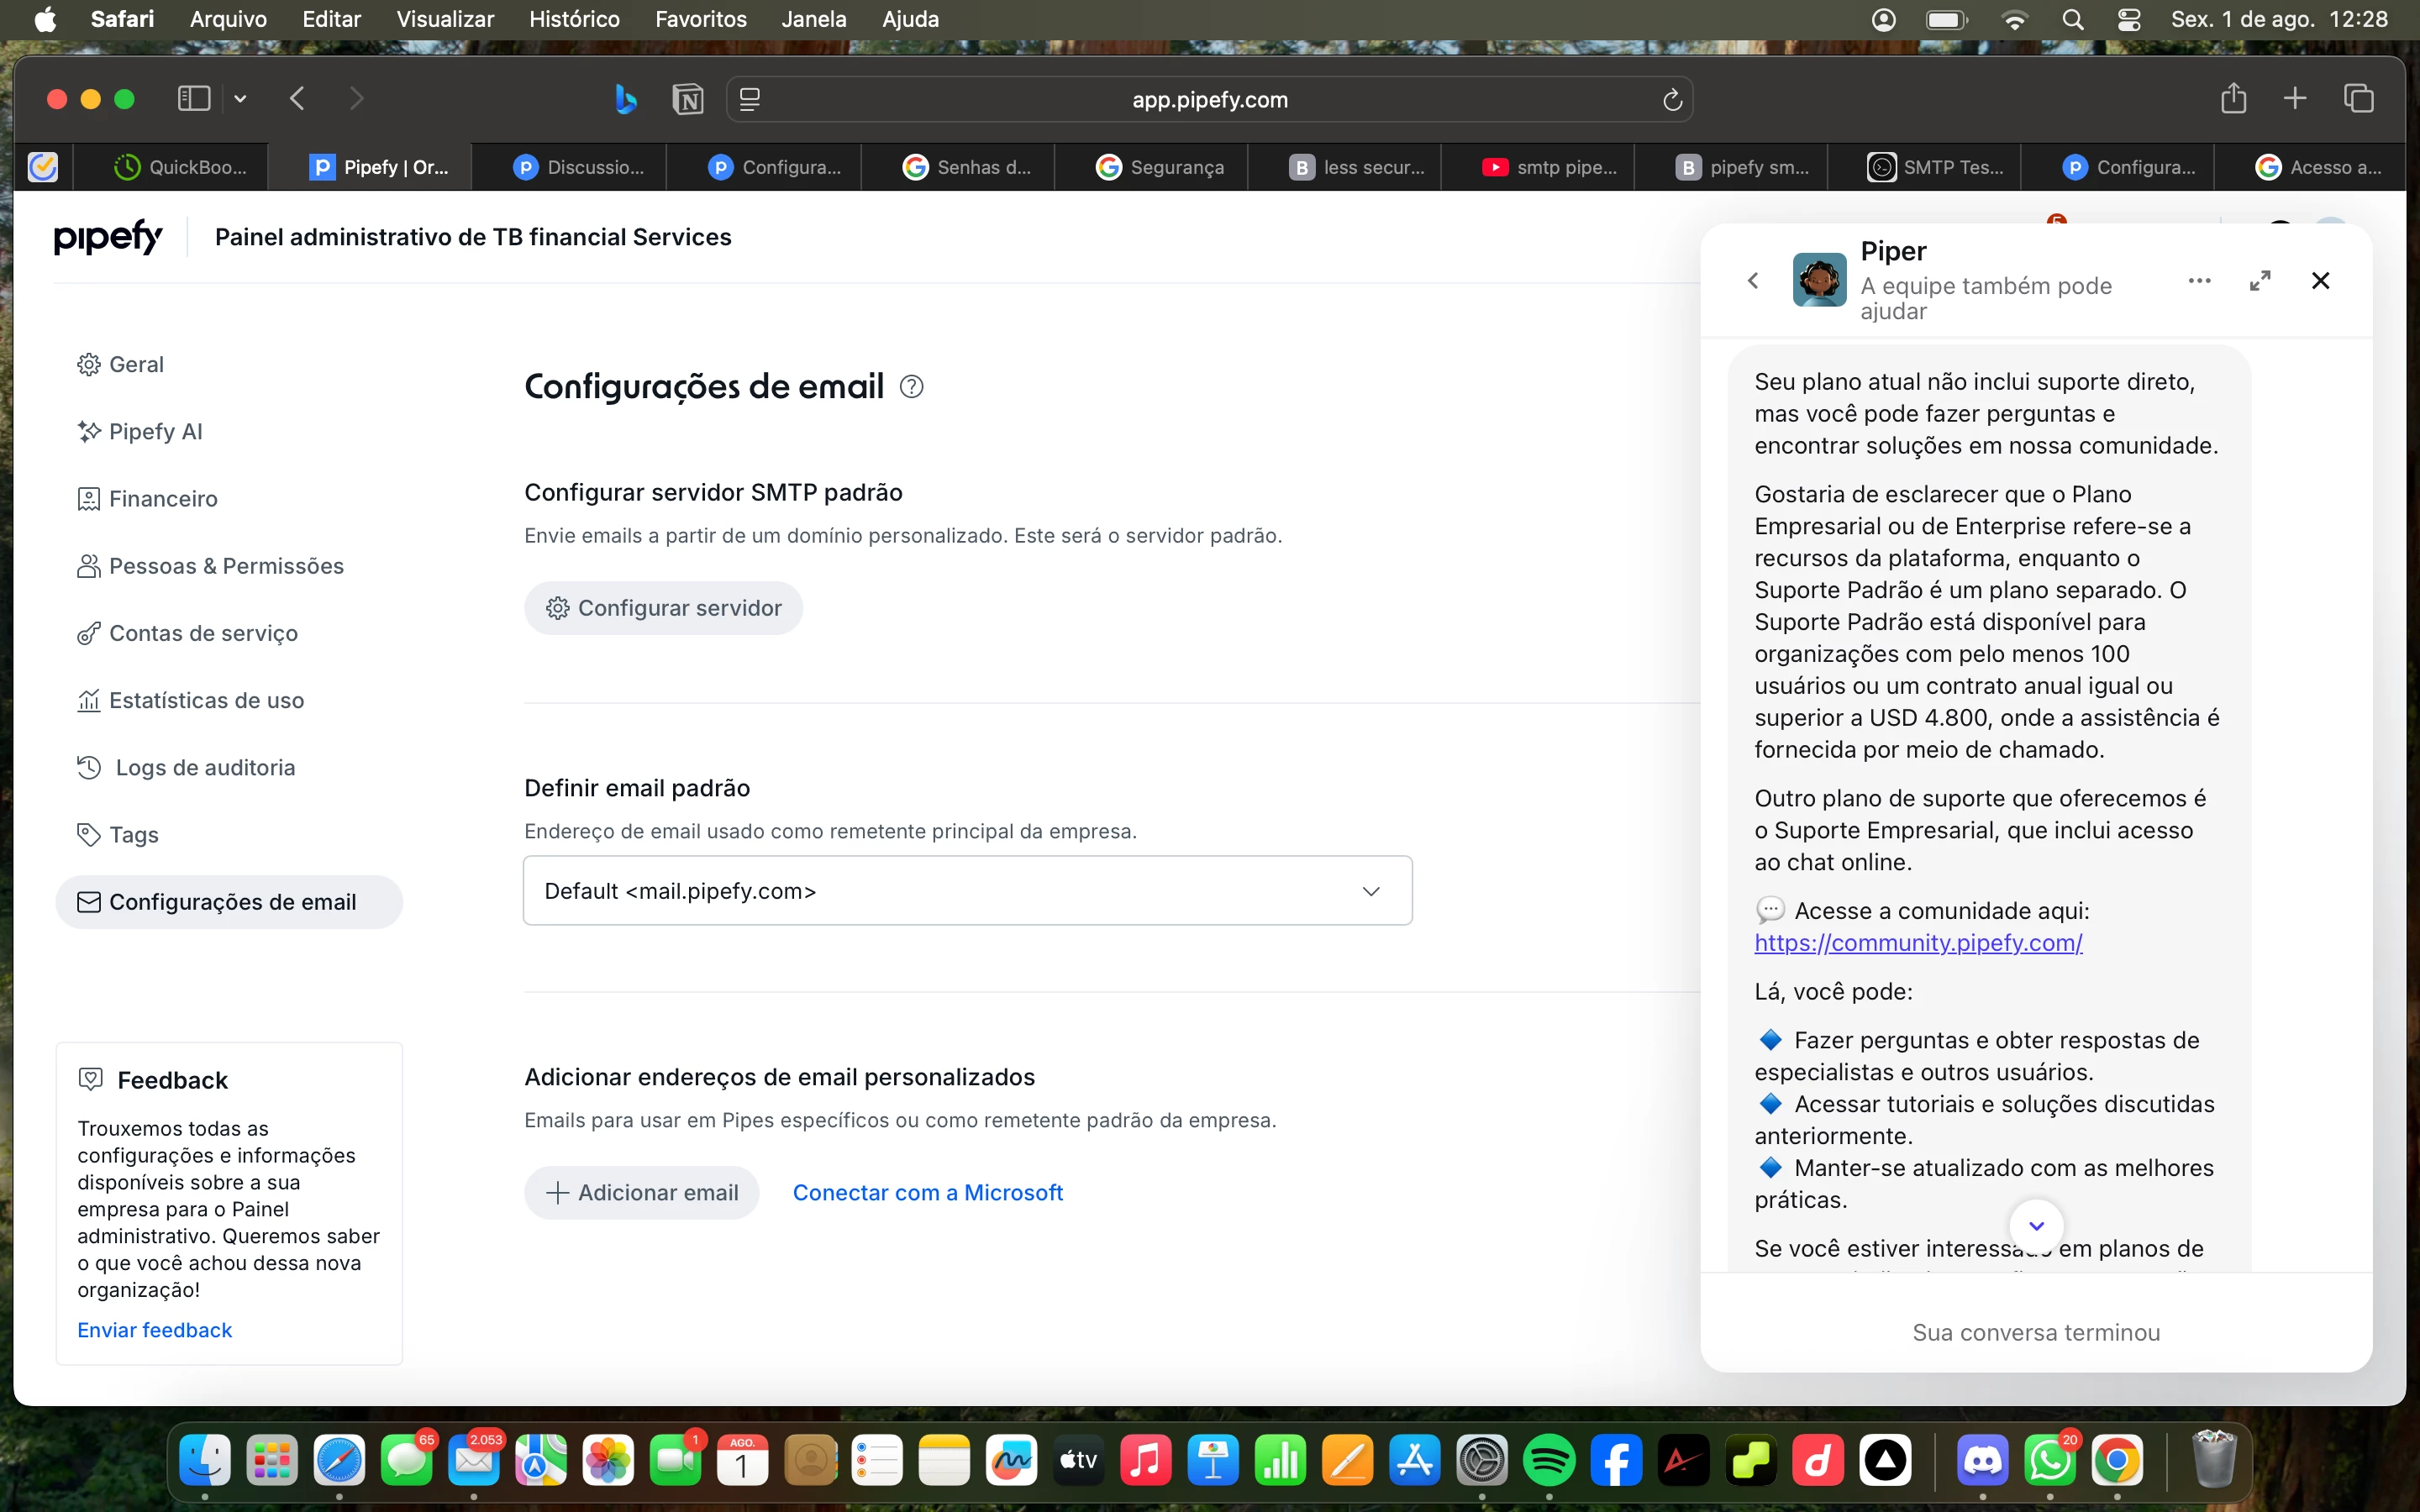2420x1512 pixels.
Task: Open the help icon beside Configurações de email
Action: [x=911, y=387]
